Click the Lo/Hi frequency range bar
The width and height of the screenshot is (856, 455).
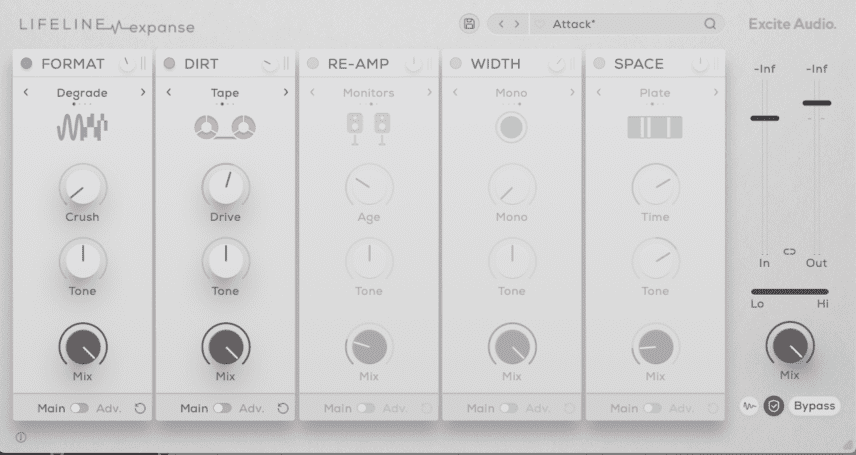coord(789,292)
